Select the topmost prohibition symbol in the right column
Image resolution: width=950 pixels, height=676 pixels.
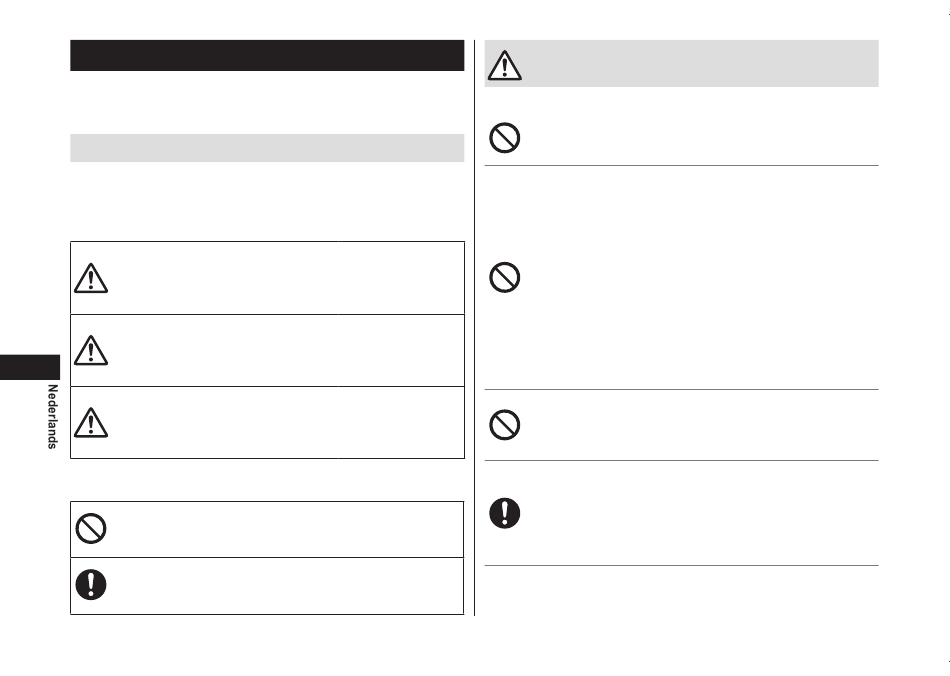click(504, 138)
